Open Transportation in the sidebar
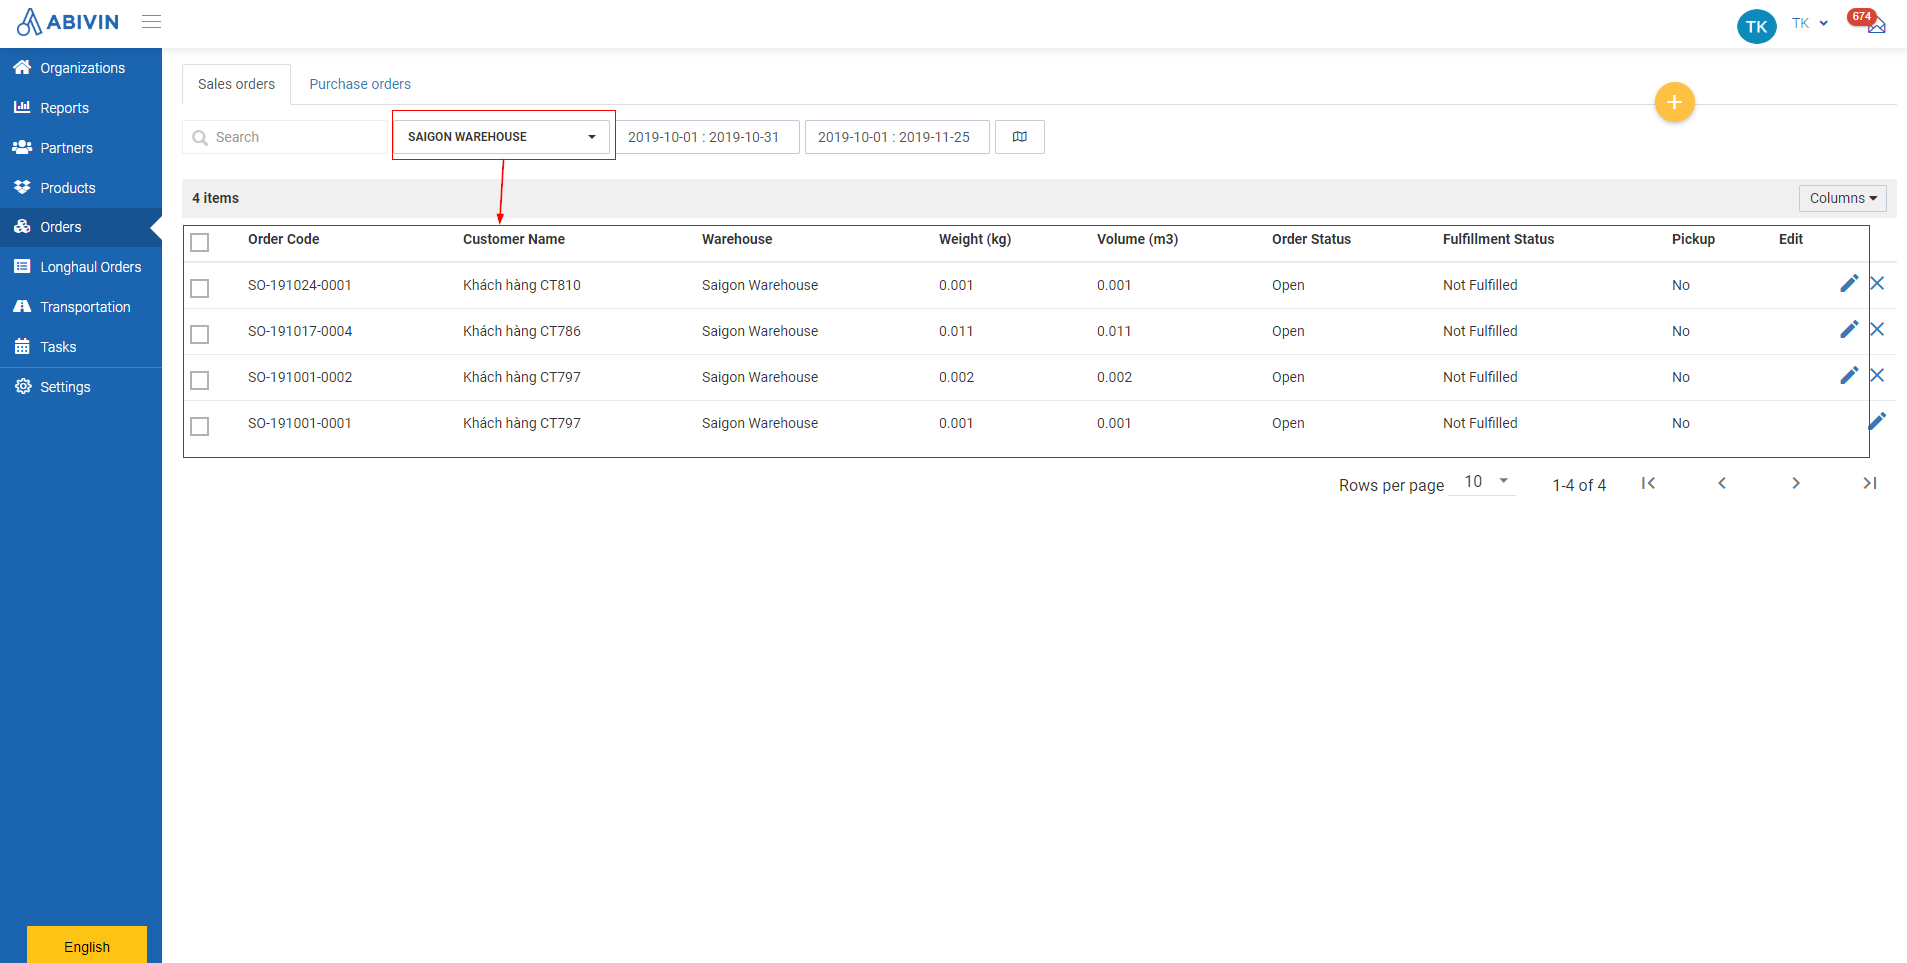The height and width of the screenshot is (963, 1907). 80,307
